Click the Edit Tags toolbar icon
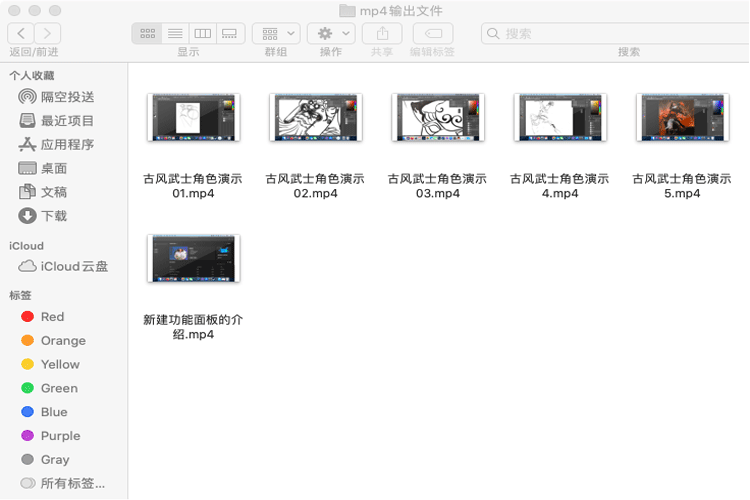The height and width of the screenshot is (500, 750). (432, 33)
